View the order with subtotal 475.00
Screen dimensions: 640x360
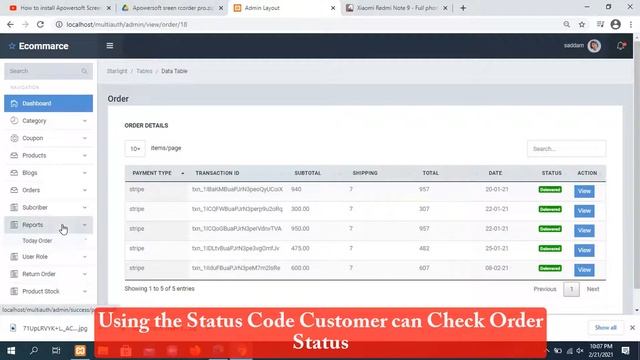coord(584,250)
